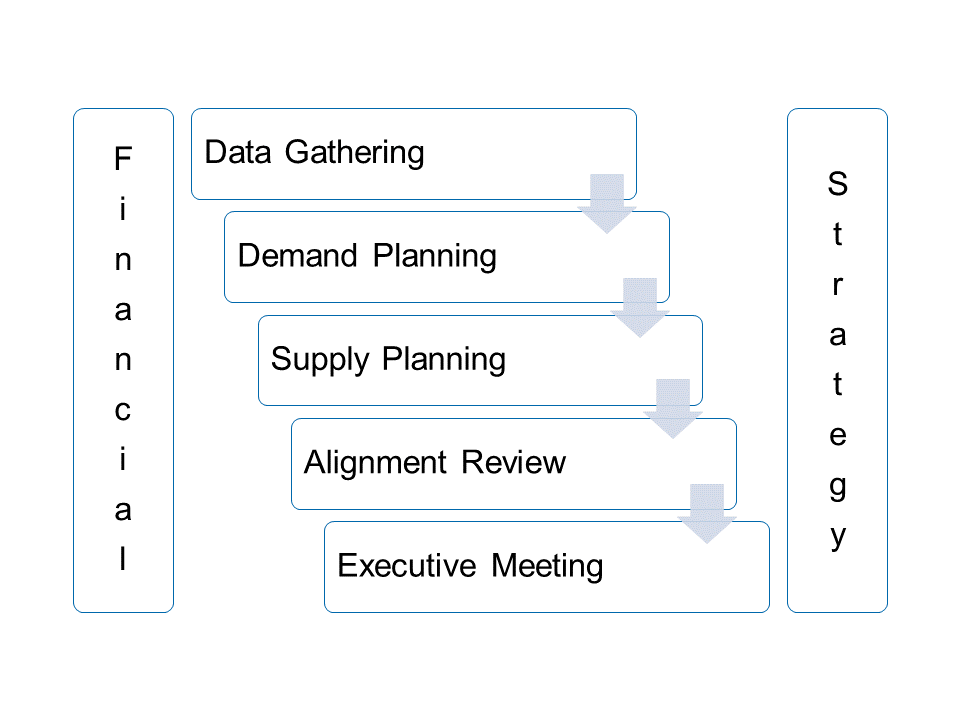Select the vertical Strategy box on the right
The image size is (960, 720).
coord(837,360)
